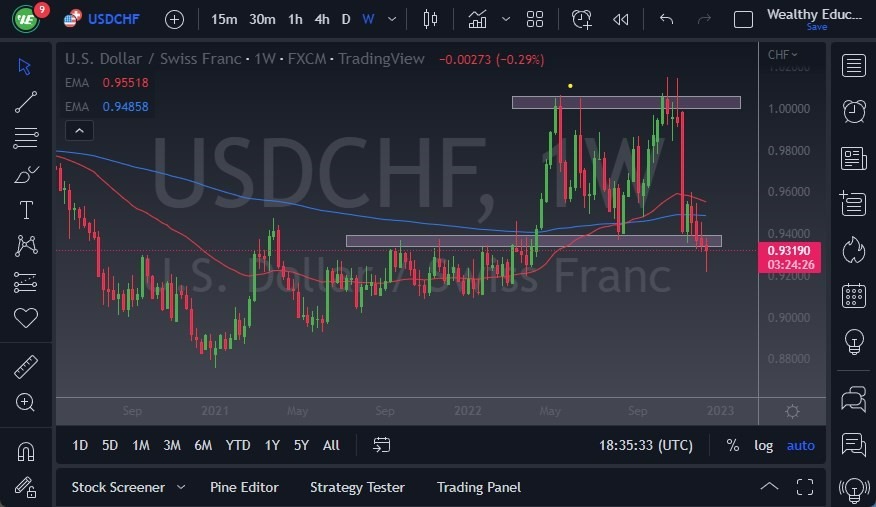Set date range to 1M
The width and height of the screenshot is (876, 507).
(x=141, y=445)
